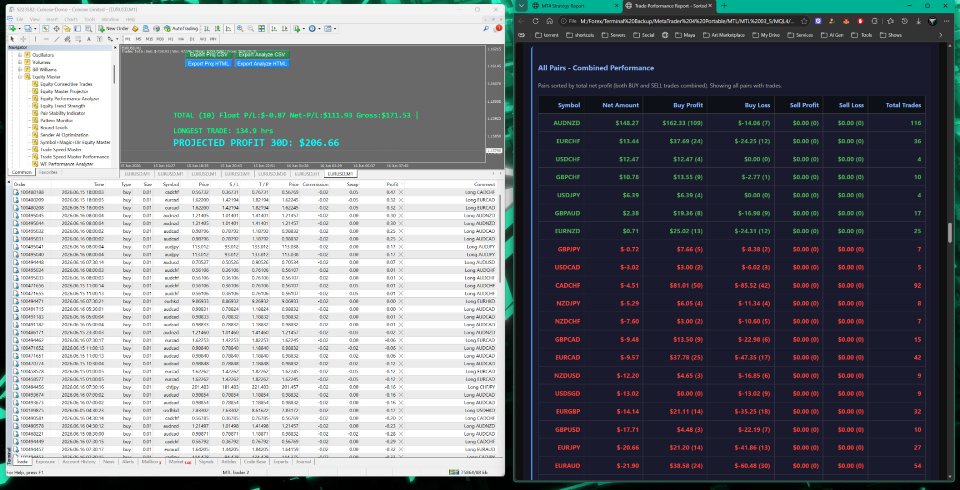Image resolution: width=960 pixels, height=490 pixels.
Task: Select the text label A tool
Action: click(x=89, y=39)
